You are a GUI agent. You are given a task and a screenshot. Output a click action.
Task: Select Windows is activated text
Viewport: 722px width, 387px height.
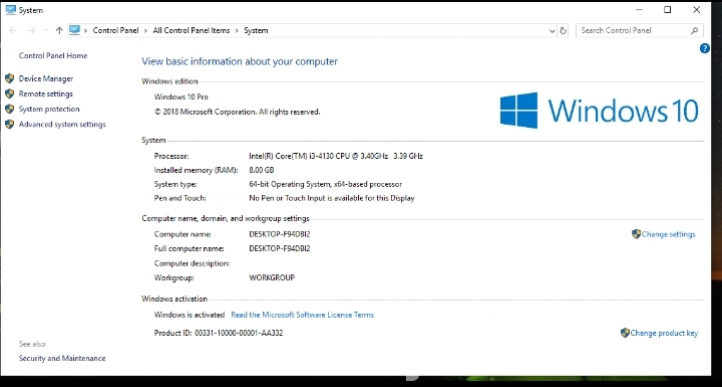(189, 315)
